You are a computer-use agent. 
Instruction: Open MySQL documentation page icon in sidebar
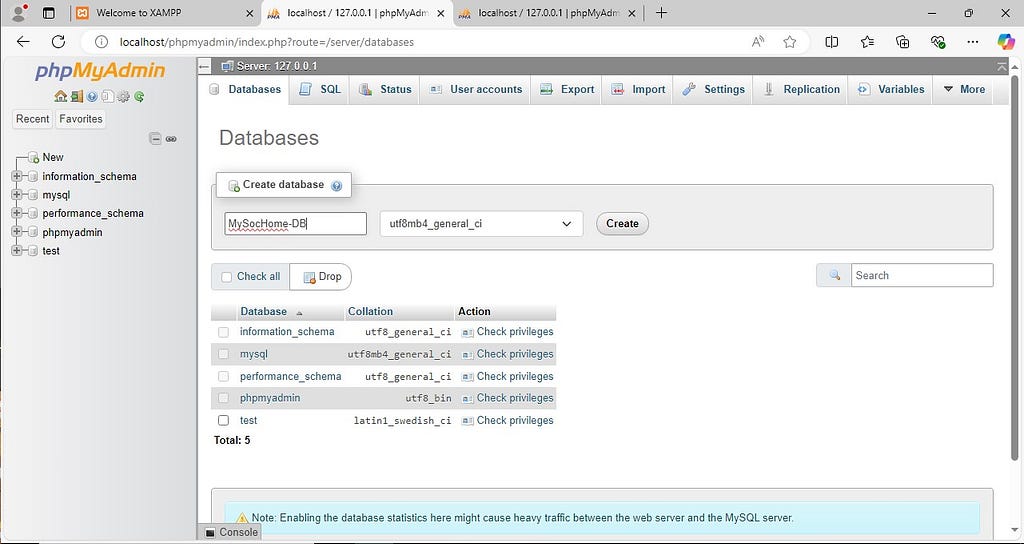click(x=108, y=97)
